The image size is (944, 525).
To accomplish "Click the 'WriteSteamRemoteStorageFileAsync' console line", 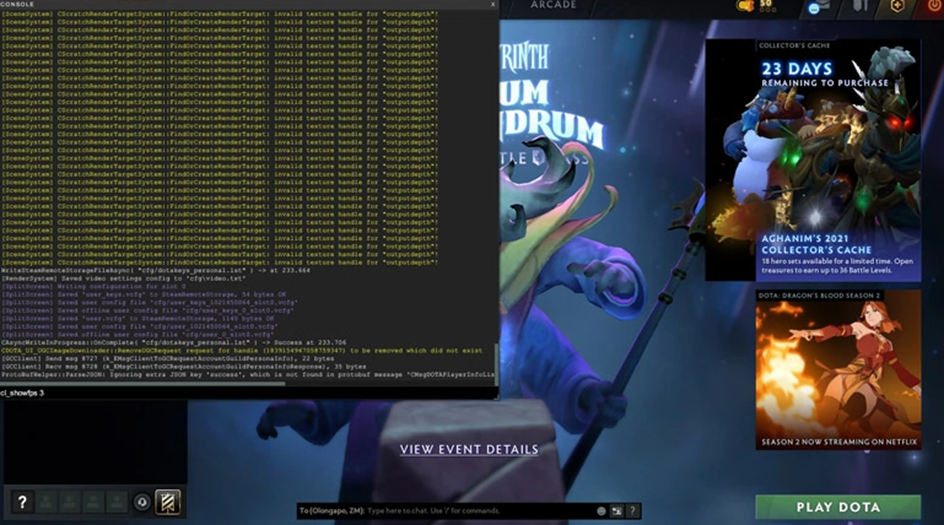I will [x=155, y=270].
